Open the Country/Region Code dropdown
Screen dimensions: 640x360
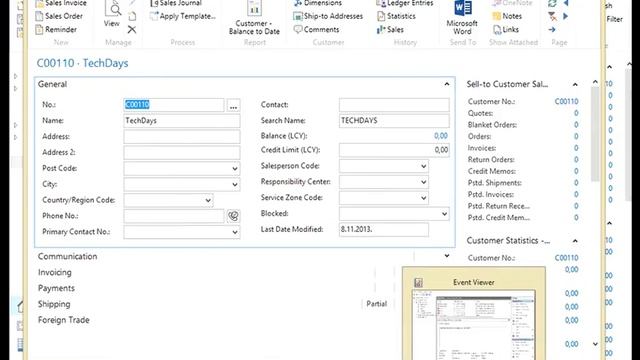pyautogui.click(x=208, y=200)
